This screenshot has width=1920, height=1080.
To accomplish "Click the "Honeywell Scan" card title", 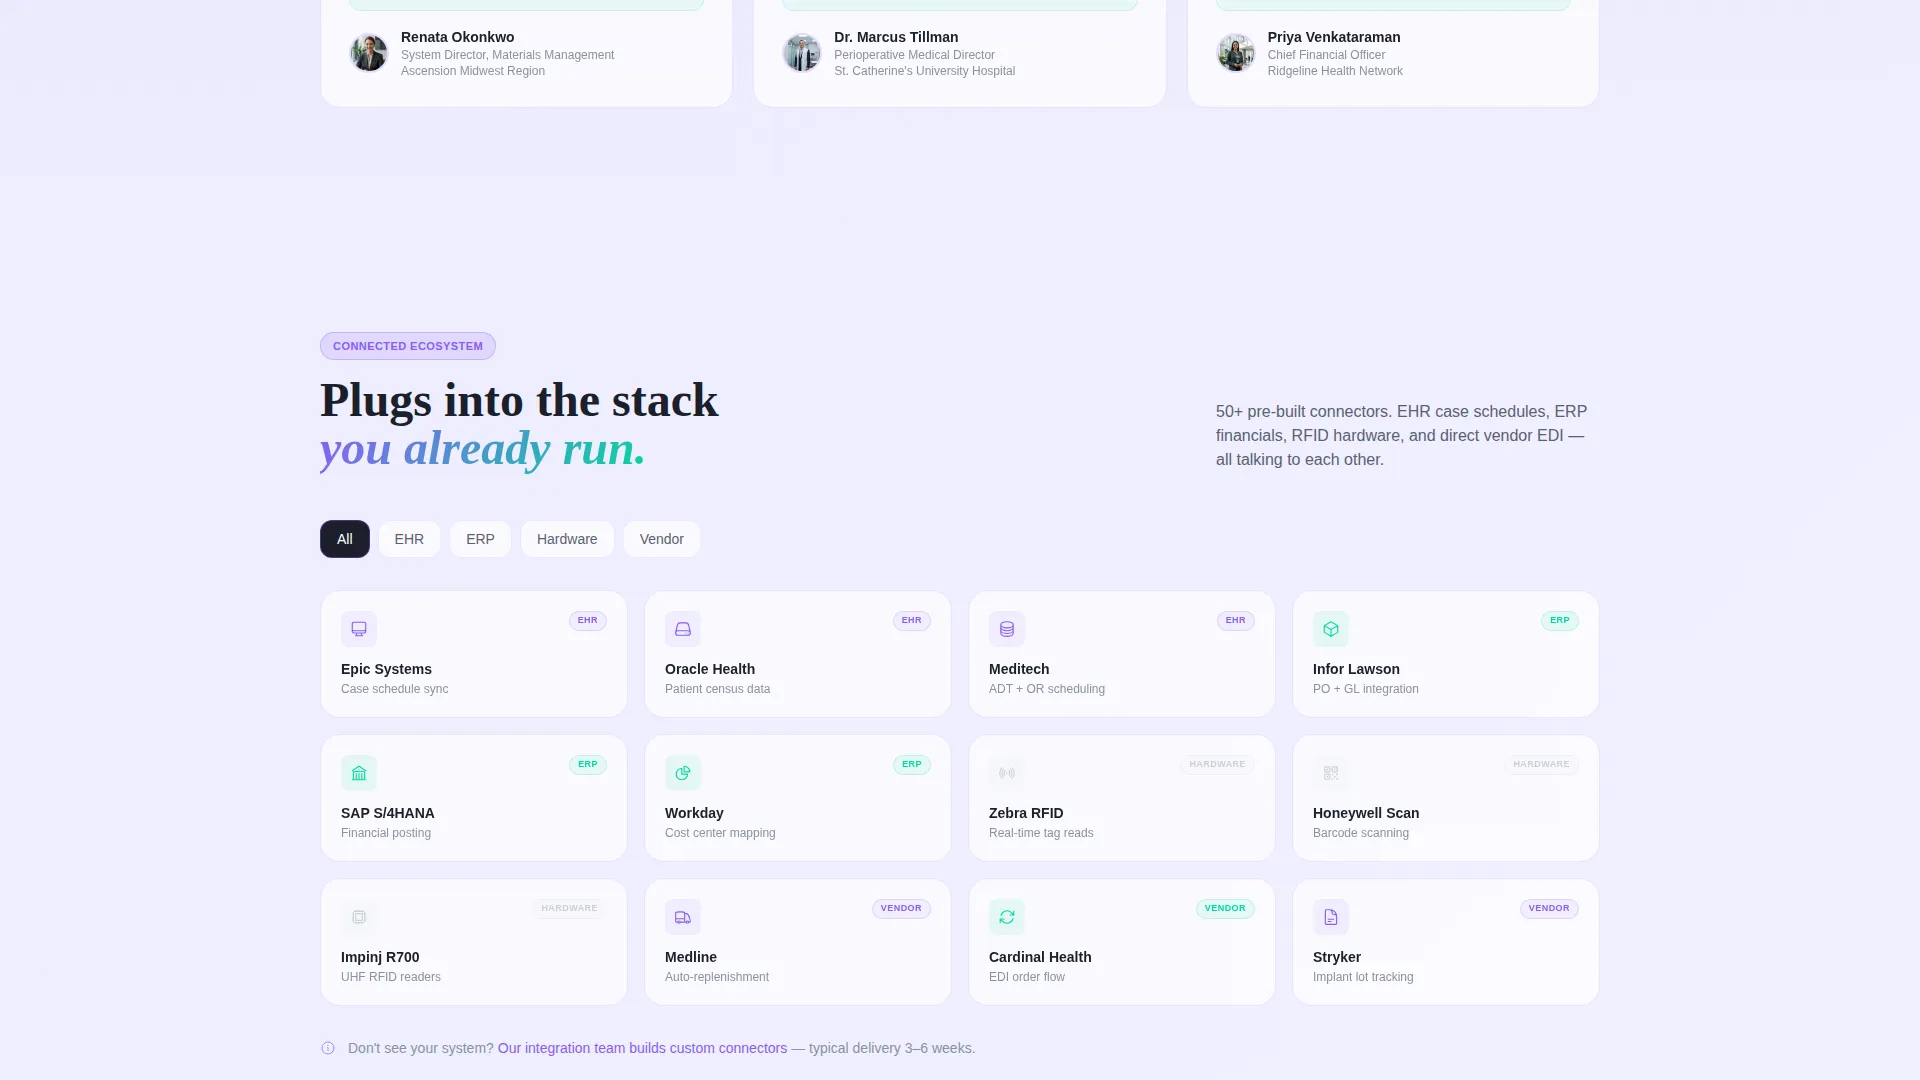I will [1366, 813].
